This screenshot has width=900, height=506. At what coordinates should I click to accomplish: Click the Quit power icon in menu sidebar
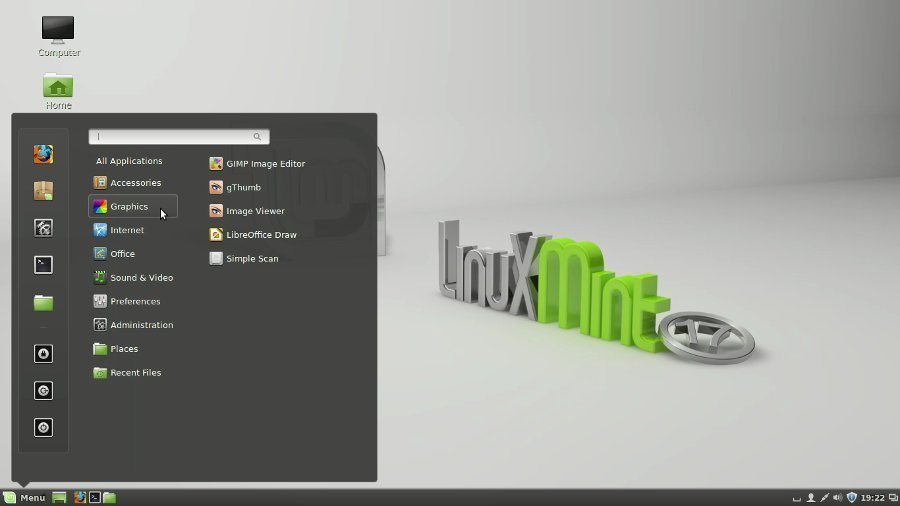point(43,427)
